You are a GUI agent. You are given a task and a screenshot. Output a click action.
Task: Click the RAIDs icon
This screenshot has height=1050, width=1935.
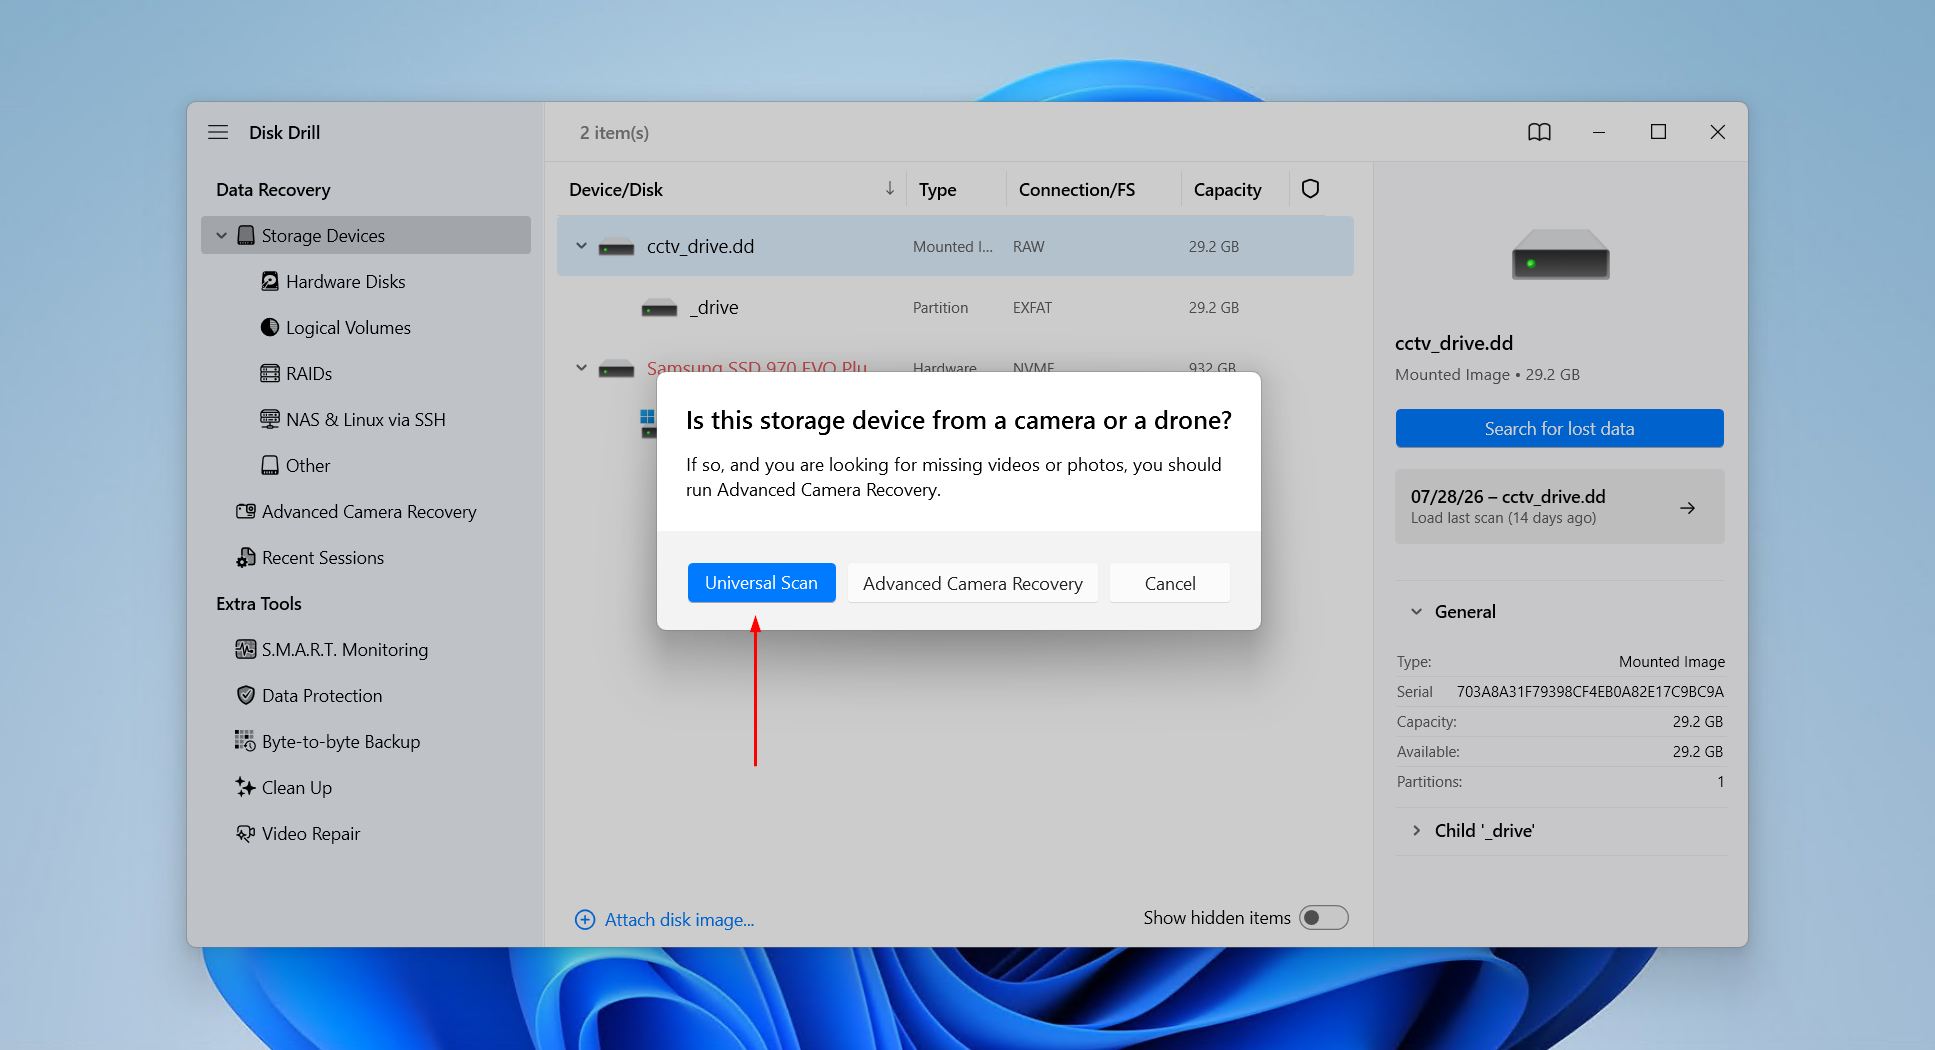(270, 373)
